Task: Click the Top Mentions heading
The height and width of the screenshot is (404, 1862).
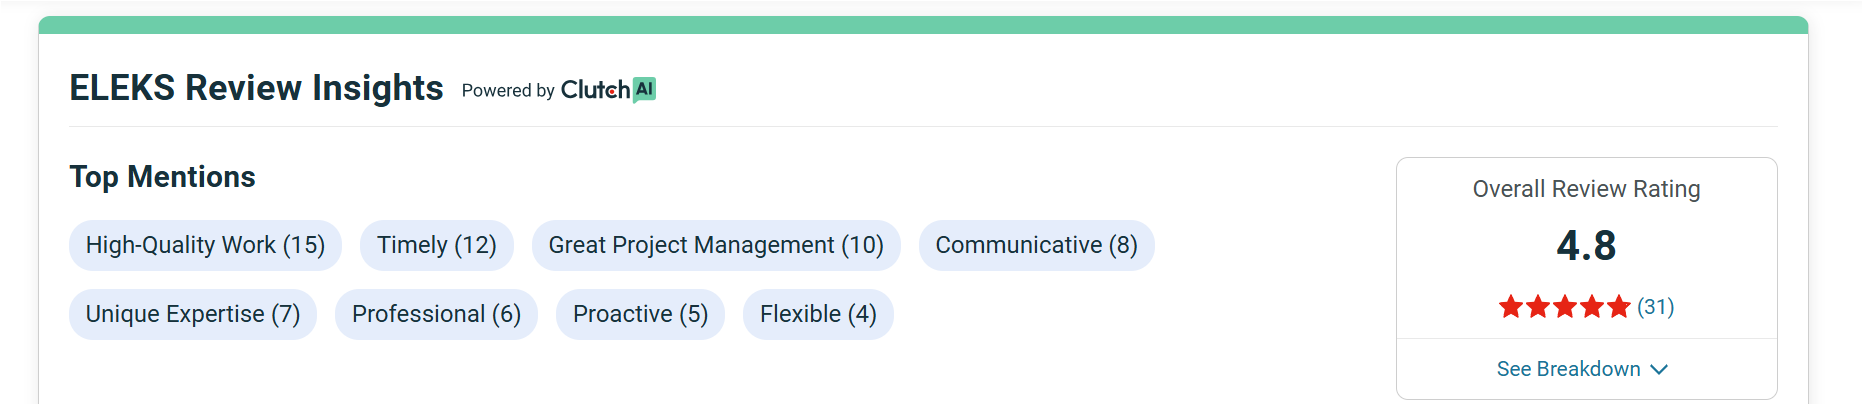Action: [162, 177]
